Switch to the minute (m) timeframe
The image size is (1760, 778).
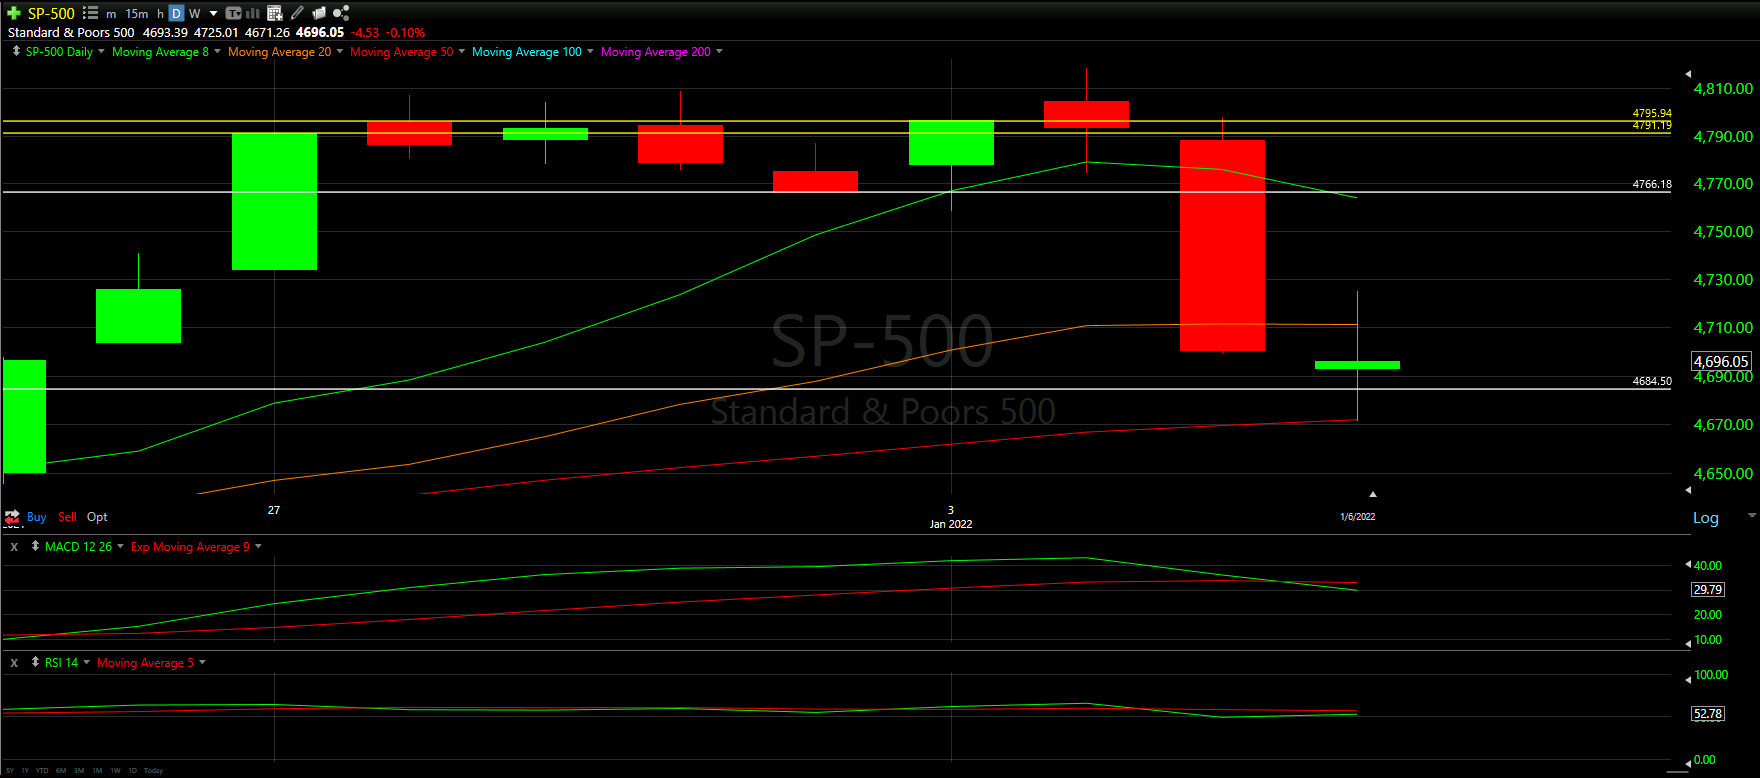pos(111,14)
